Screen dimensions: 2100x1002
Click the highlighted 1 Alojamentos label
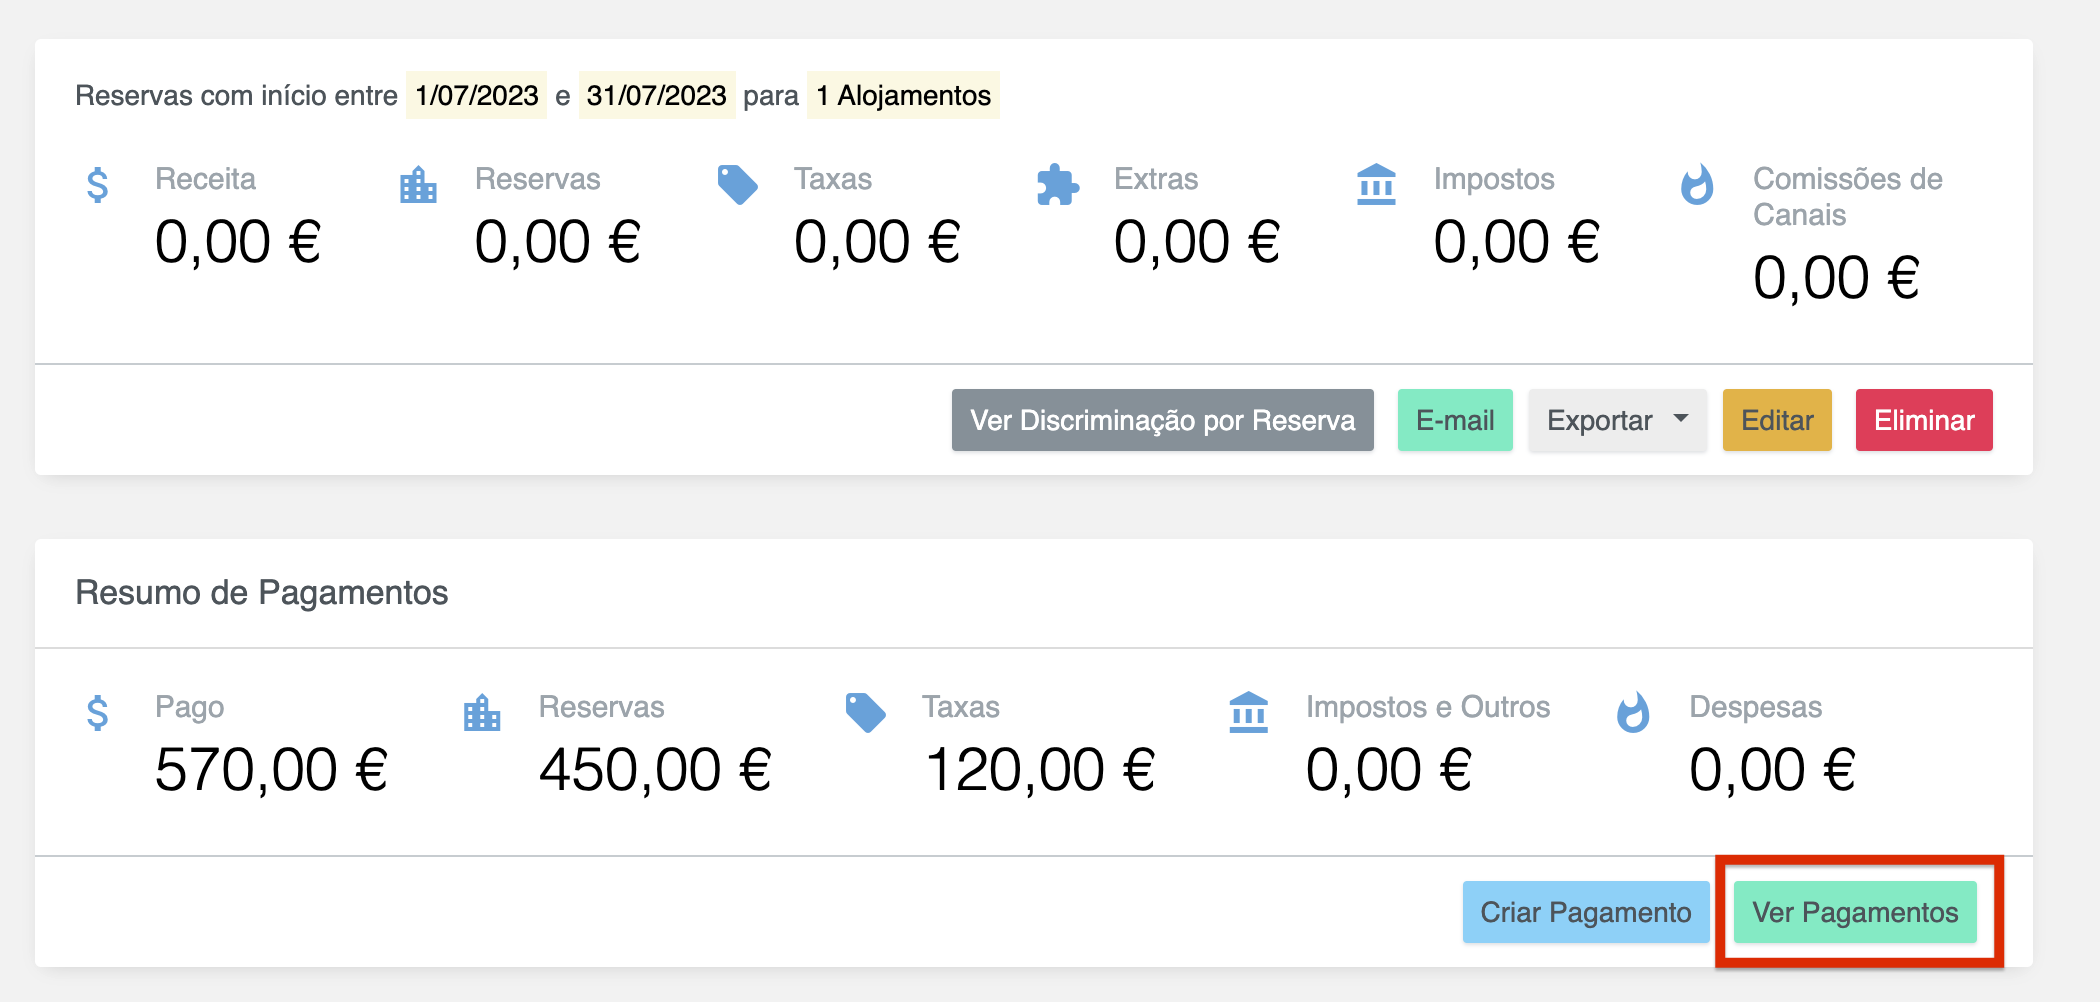coord(903,95)
